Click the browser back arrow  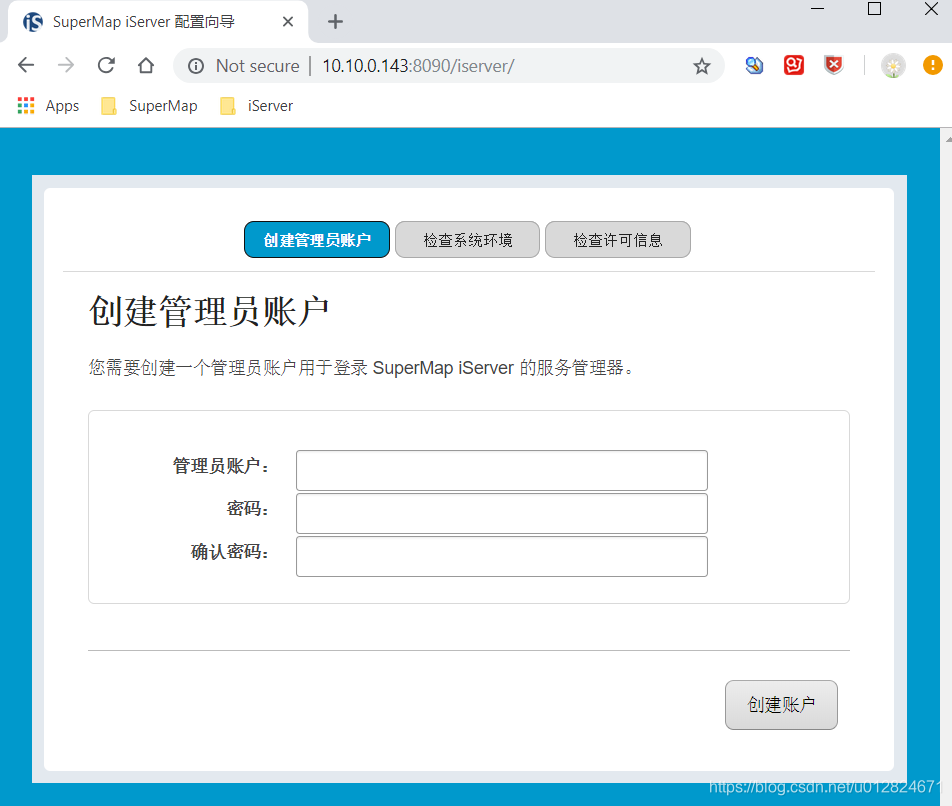(x=26, y=65)
